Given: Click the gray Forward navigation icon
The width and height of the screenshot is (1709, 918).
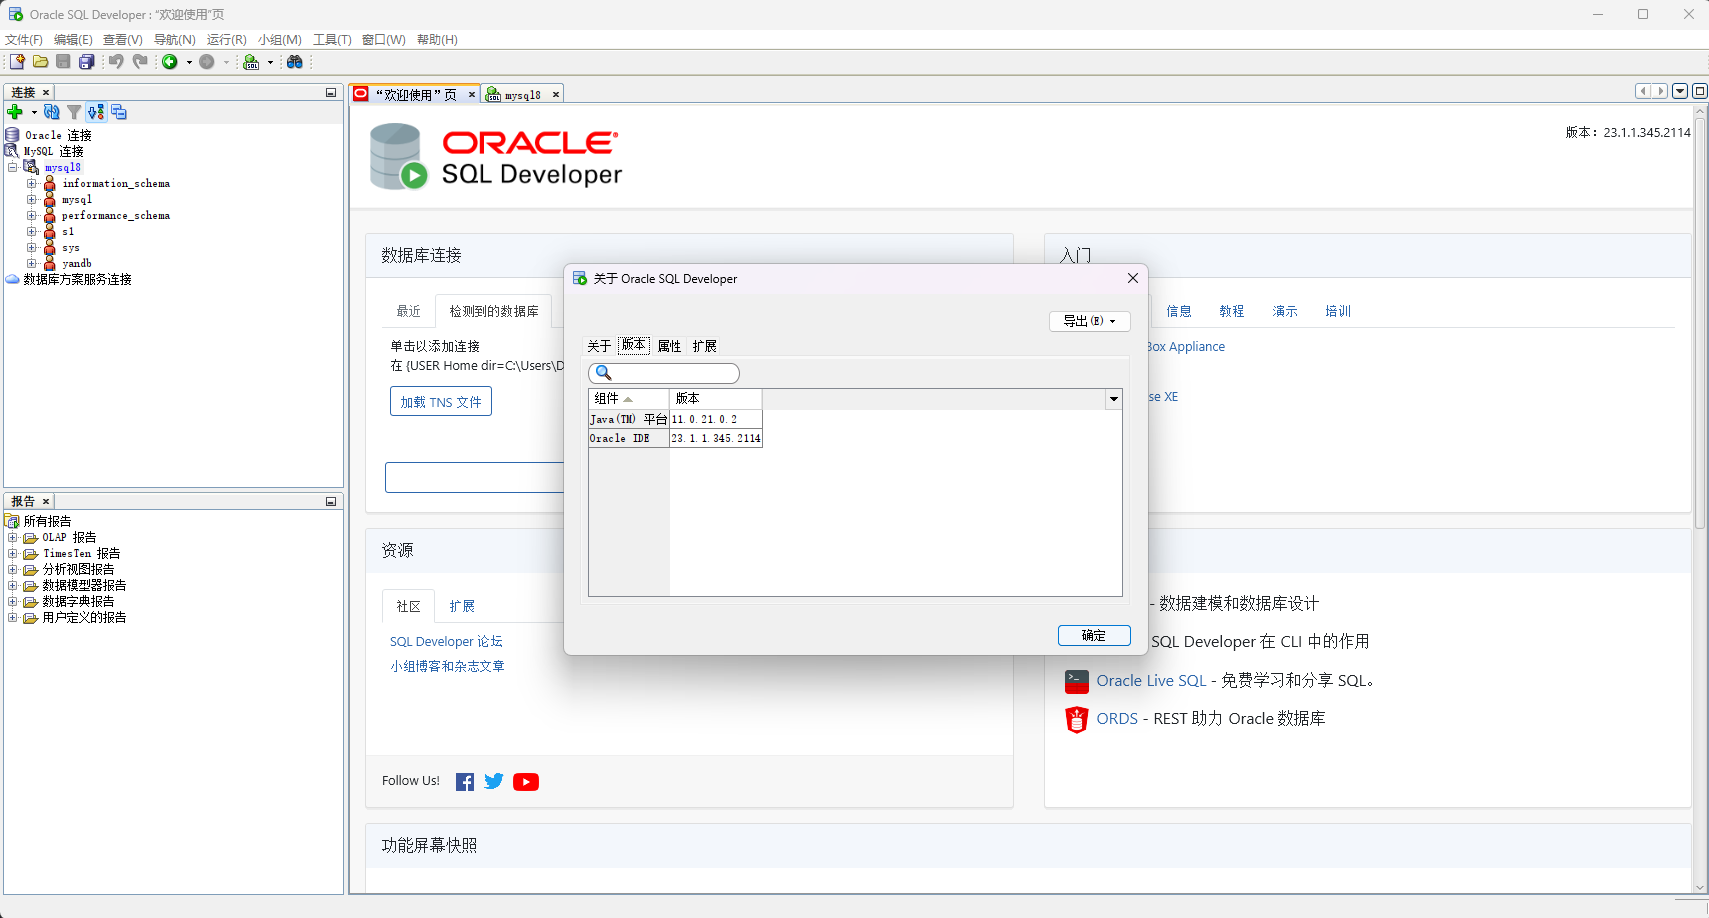Looking at the screenshot, I should click(x=207, y=62).
